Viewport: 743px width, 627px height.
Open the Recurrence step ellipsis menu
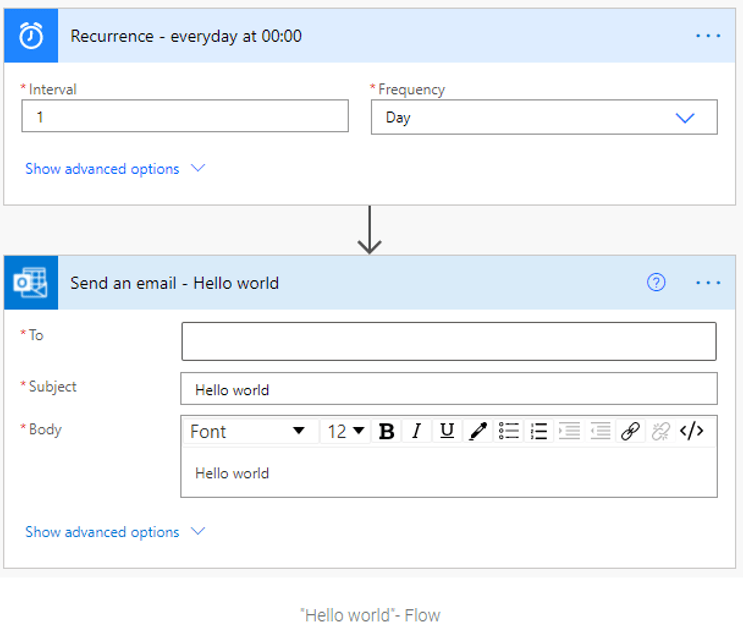708,36
